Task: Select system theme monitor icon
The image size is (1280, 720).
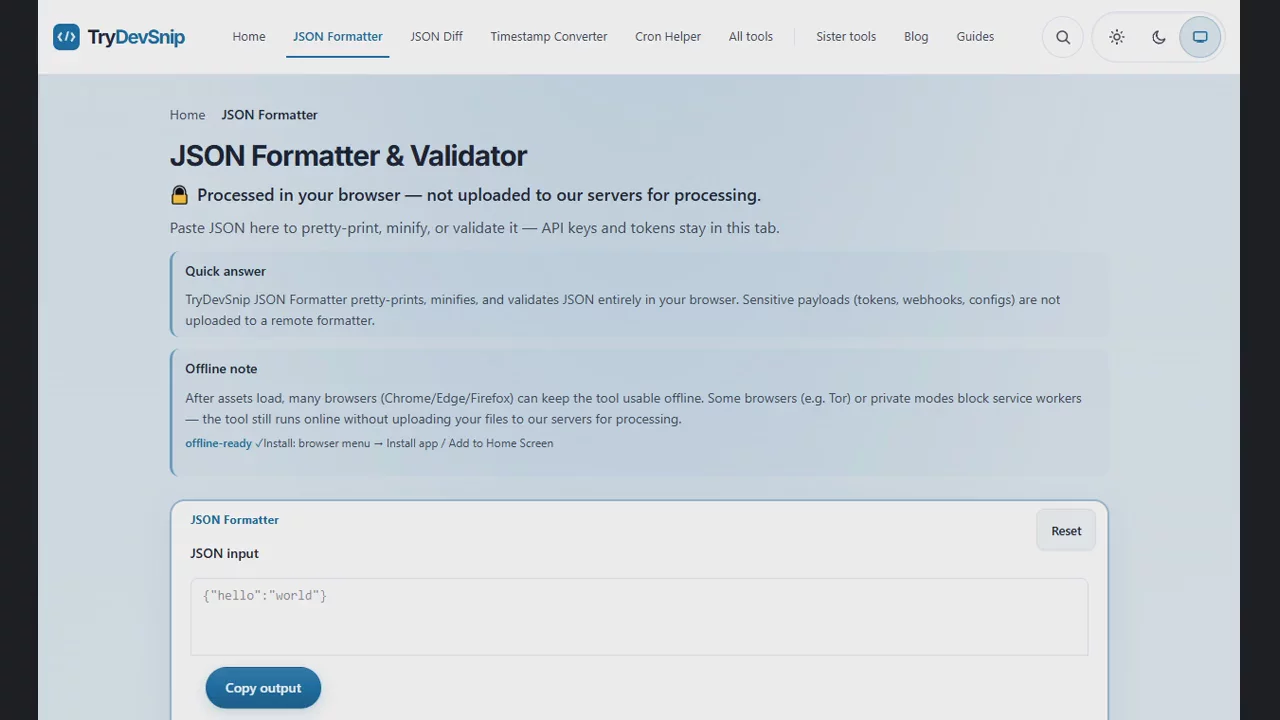Action: [x=1200, y=37]
